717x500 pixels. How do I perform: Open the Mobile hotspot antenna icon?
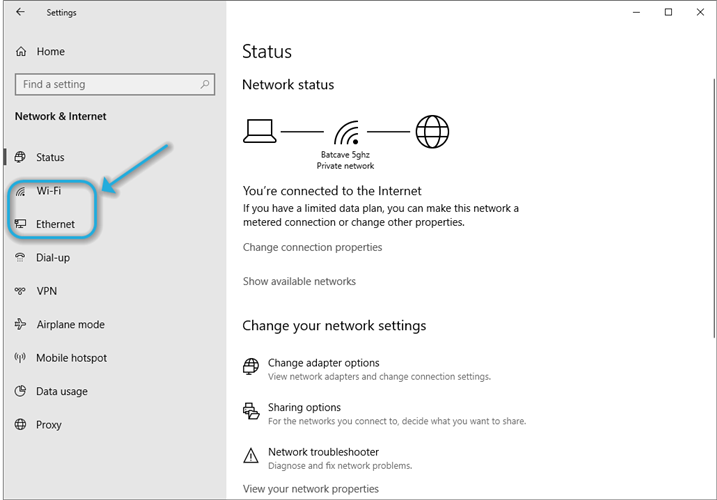[x=20, y=357]
